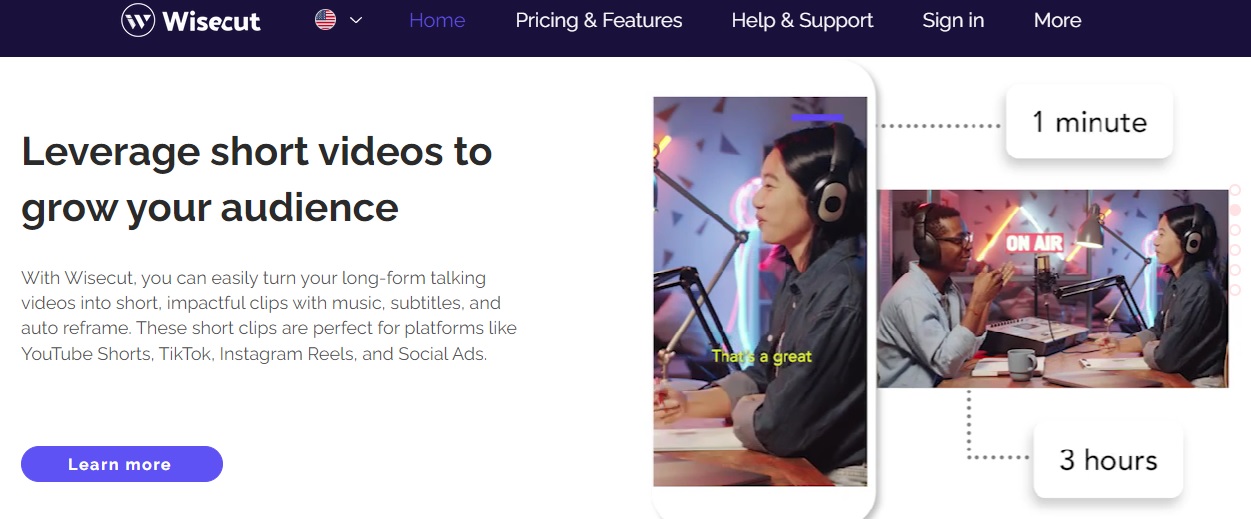Screen dimensions: 1251x519
Task: Click the purple Learn more button
Action: click(x=122, y=464)
